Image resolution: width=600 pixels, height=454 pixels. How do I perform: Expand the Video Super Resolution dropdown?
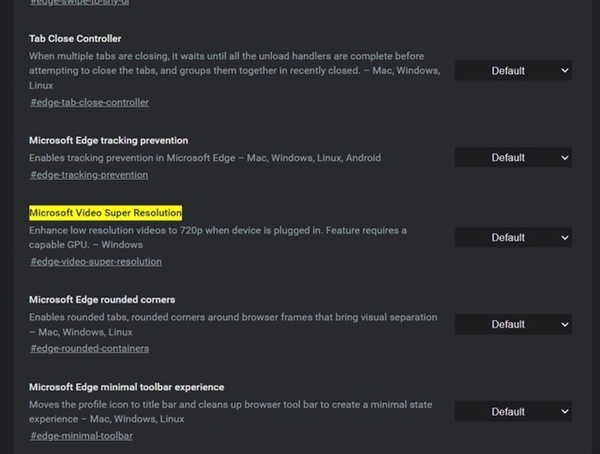[514, 238]
